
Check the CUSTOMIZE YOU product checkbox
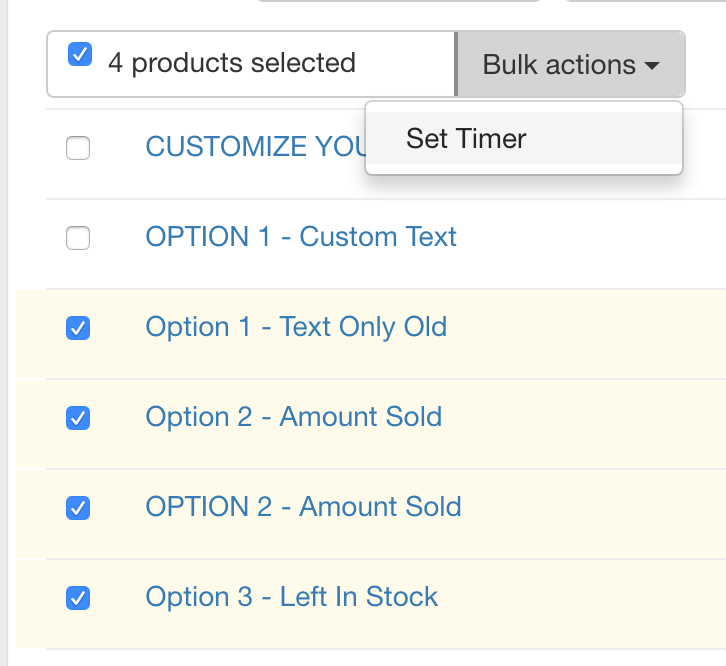tap(78, 148)
